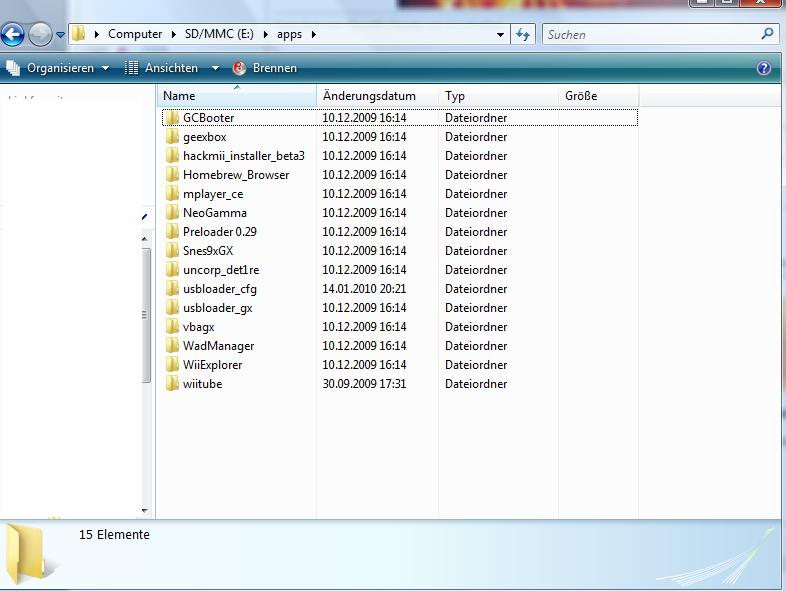Click the Brennen disc icon
This screenshot has height=591, width=786.
[x=240, y=68]
